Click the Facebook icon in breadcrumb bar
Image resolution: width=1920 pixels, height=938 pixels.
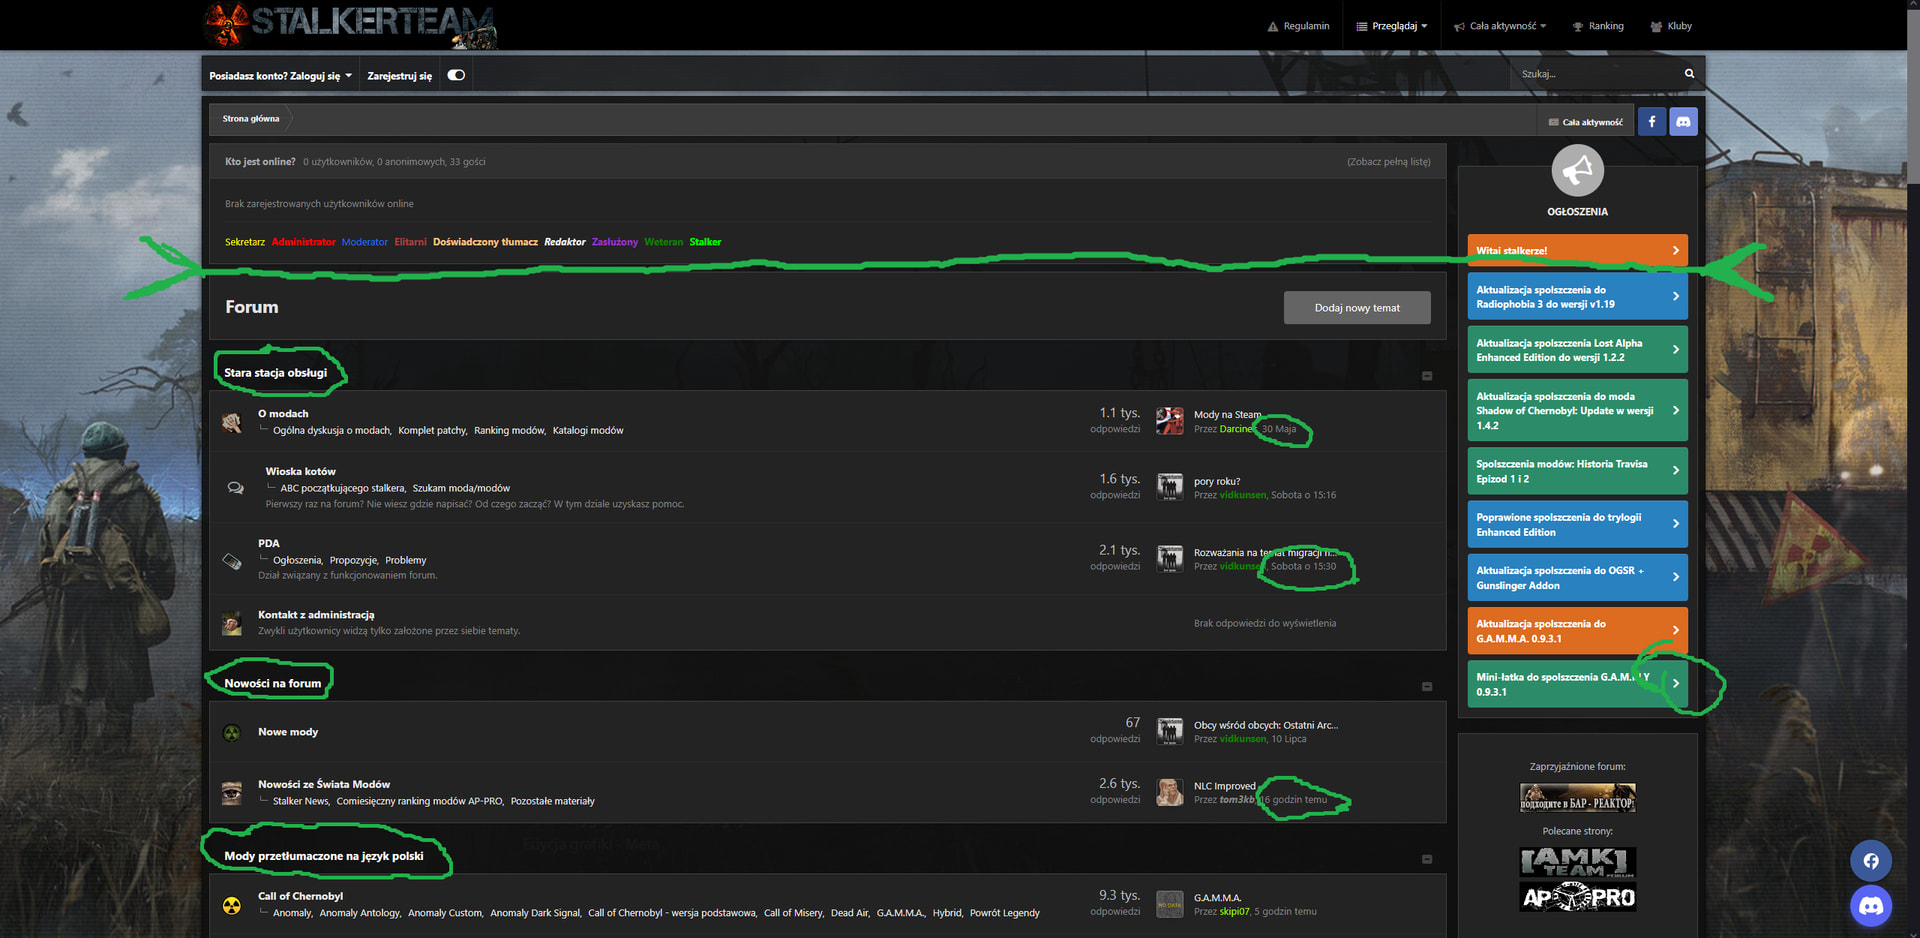tap(1651, 122)
